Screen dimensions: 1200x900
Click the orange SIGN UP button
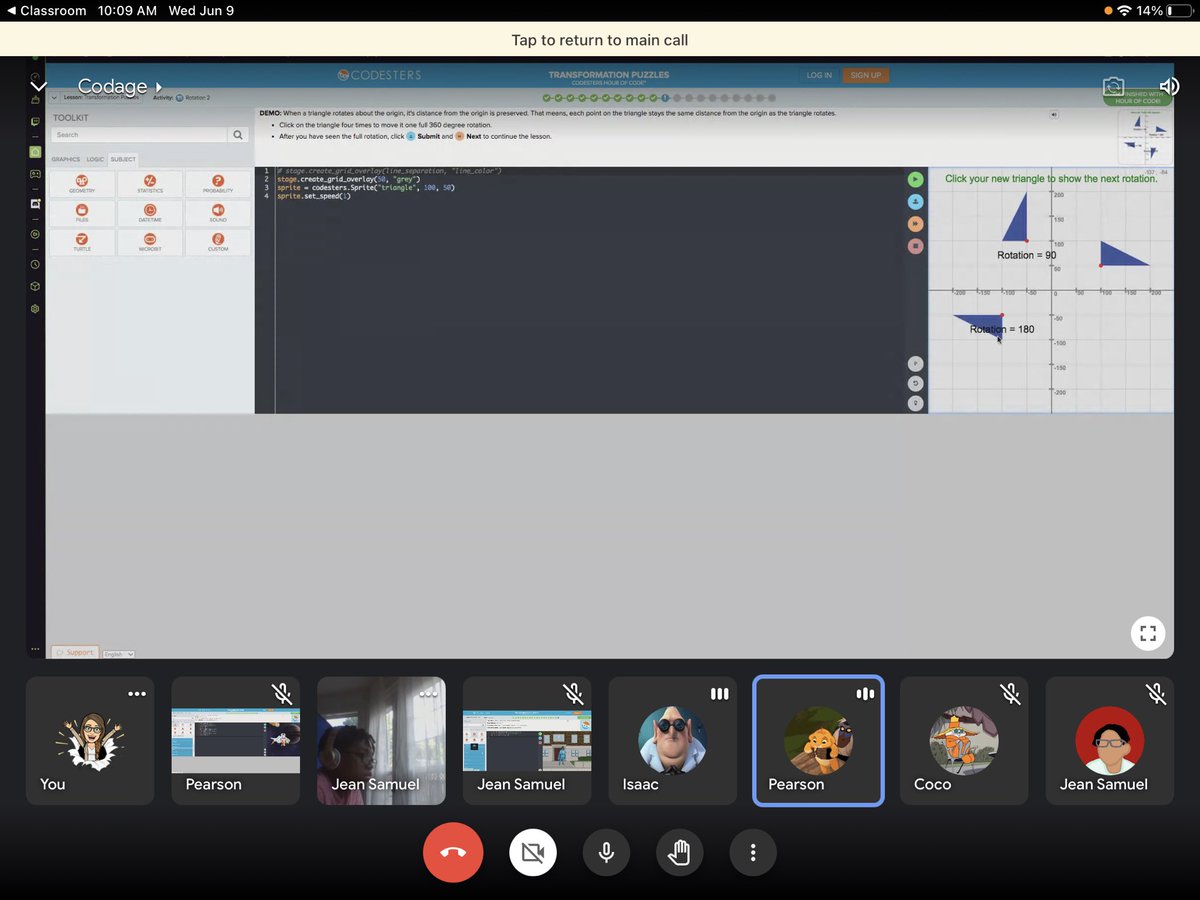pyautogui.click(x=865, y=75)
